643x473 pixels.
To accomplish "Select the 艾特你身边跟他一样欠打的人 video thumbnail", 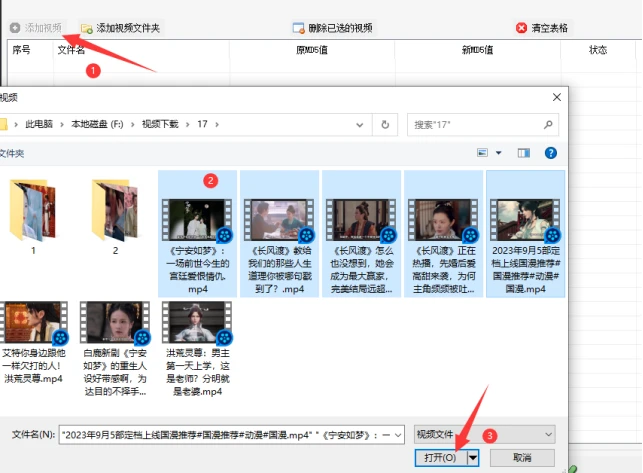I will [x=34, y=322].
